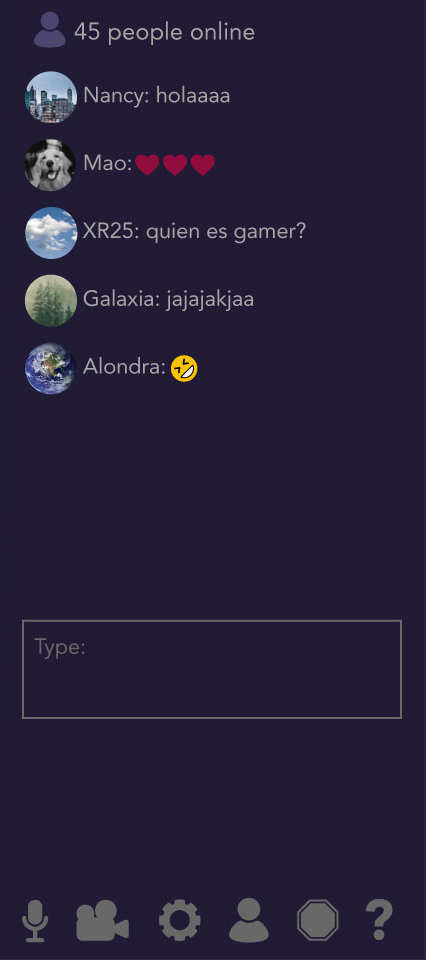Click the last heart in Mao's message
The width and height of the screenshot is (426, 960).
(x=203, y=165)
